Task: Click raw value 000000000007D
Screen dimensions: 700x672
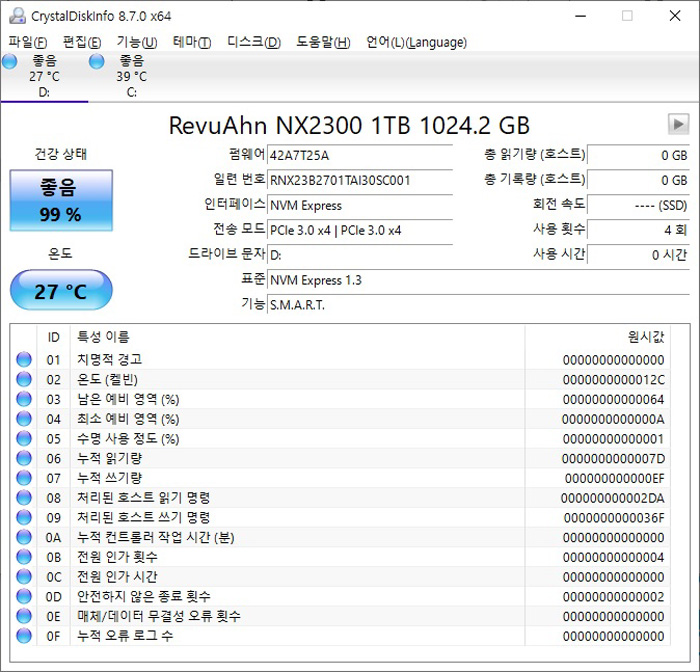Action: click(x=613, y=459)
